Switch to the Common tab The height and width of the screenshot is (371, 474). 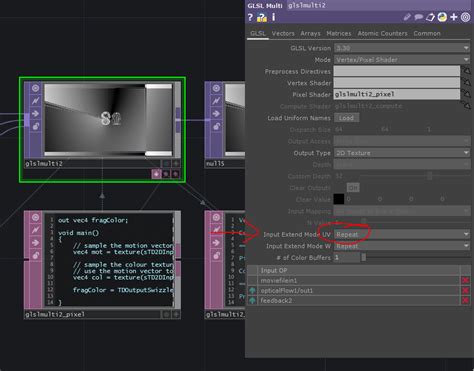click(427, 33)
